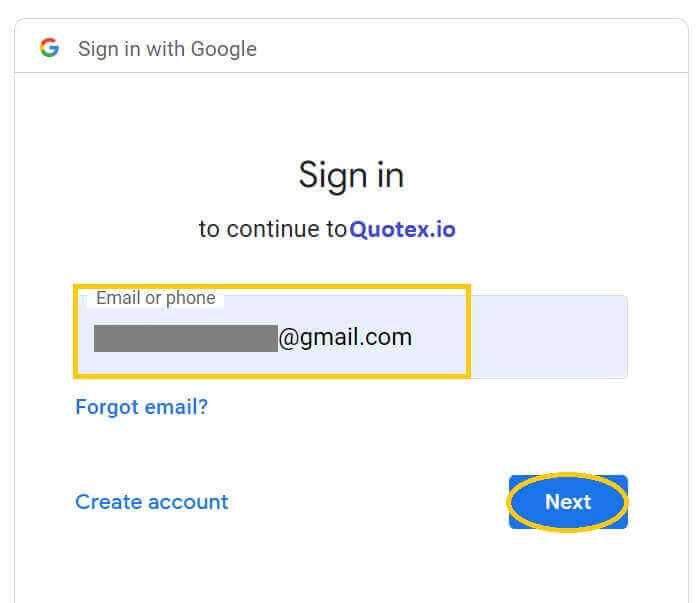Image resolution: width=698 pixels, height=603 pixels.
Task: Click the "Sign in with Google" header text
Action: pos(167,49)
